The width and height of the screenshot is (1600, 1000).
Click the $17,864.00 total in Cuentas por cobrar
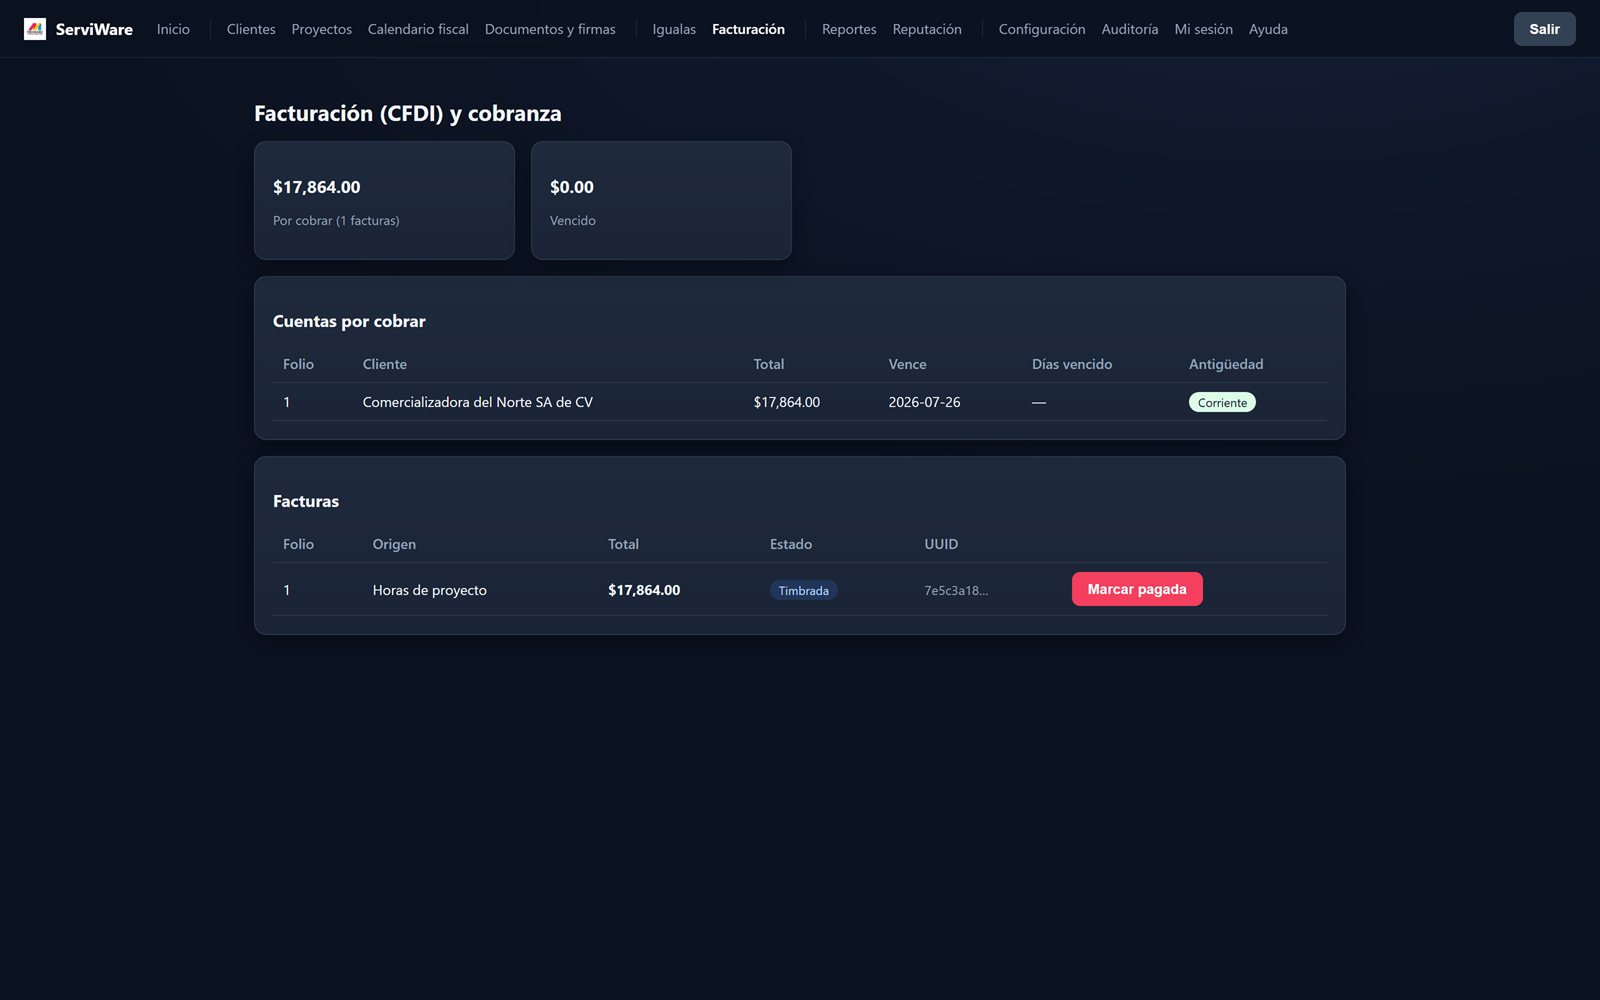coord(787,402)
